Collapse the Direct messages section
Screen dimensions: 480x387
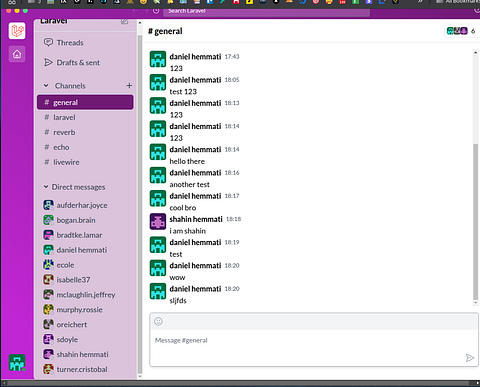(46, 187)
